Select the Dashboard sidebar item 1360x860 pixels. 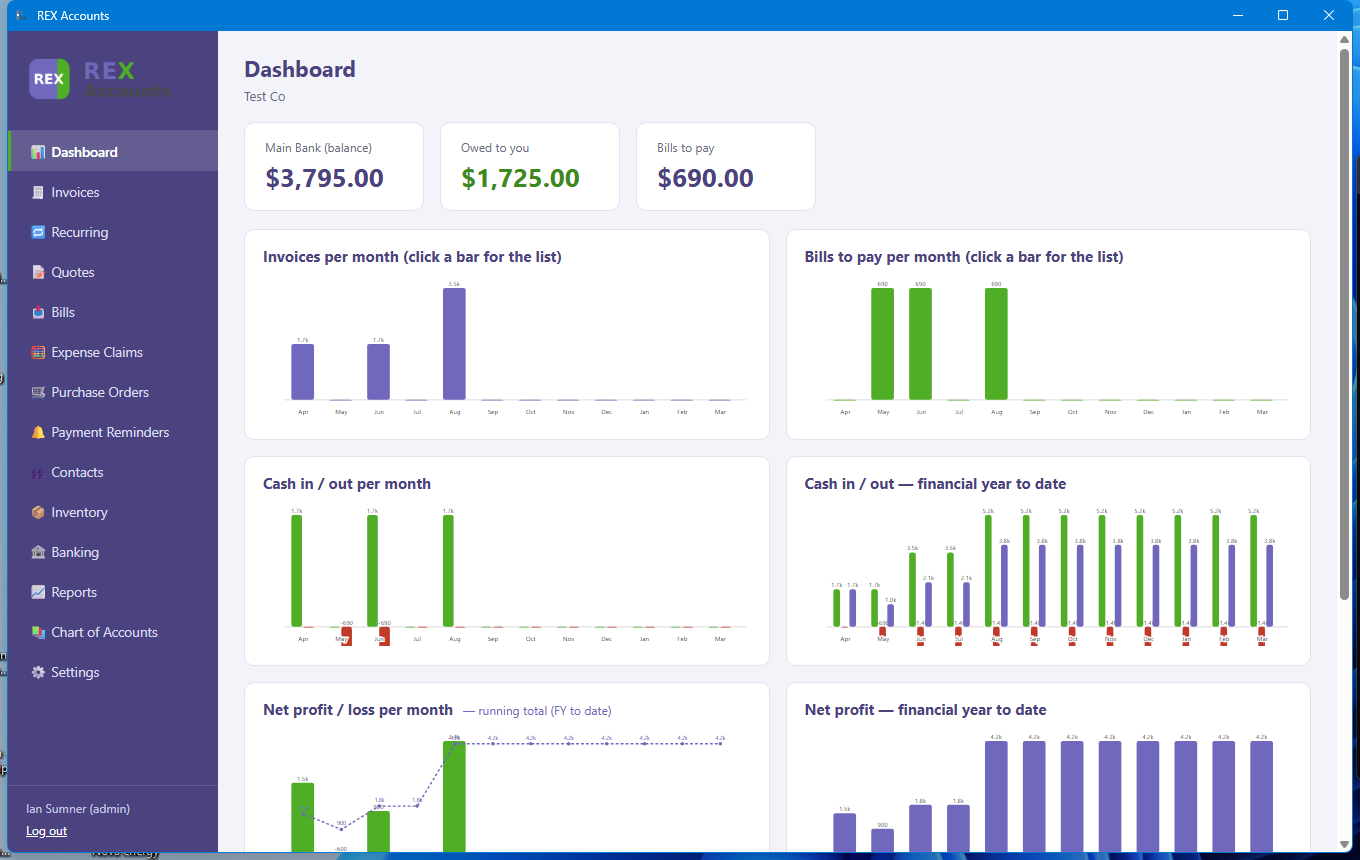[x=113, y=152]
